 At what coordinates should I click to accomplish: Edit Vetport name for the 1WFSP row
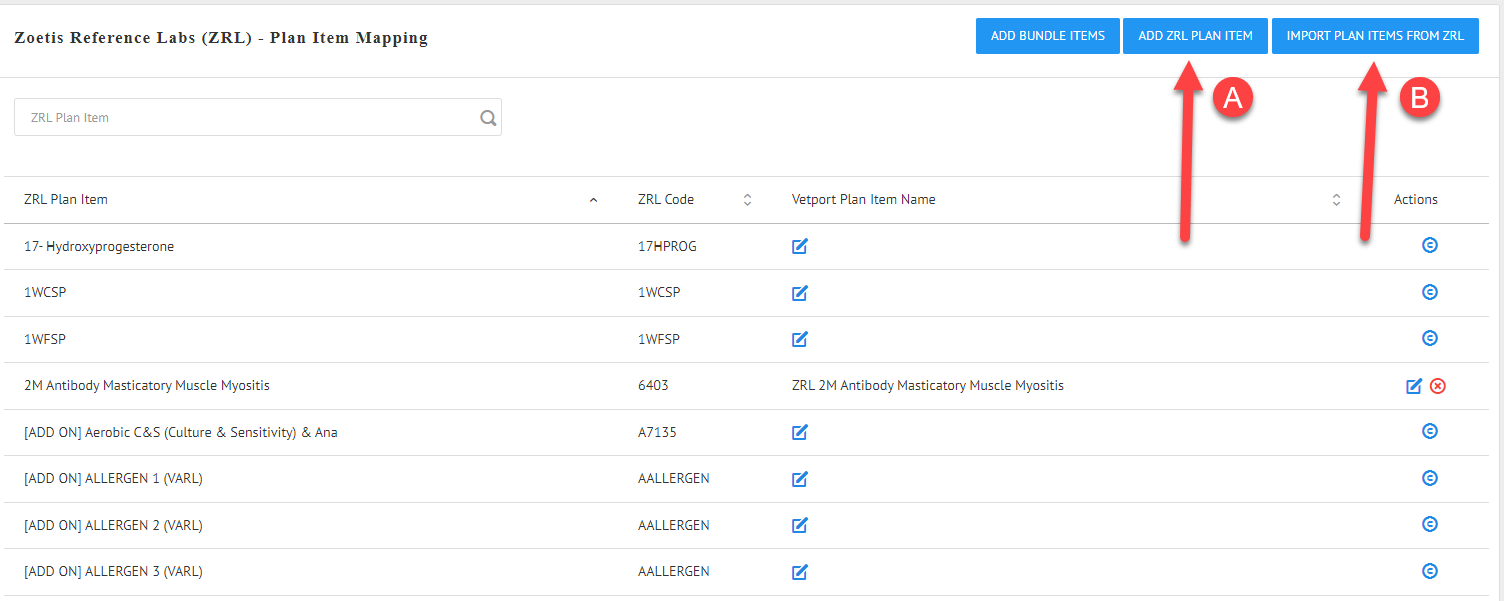point(799,339)
